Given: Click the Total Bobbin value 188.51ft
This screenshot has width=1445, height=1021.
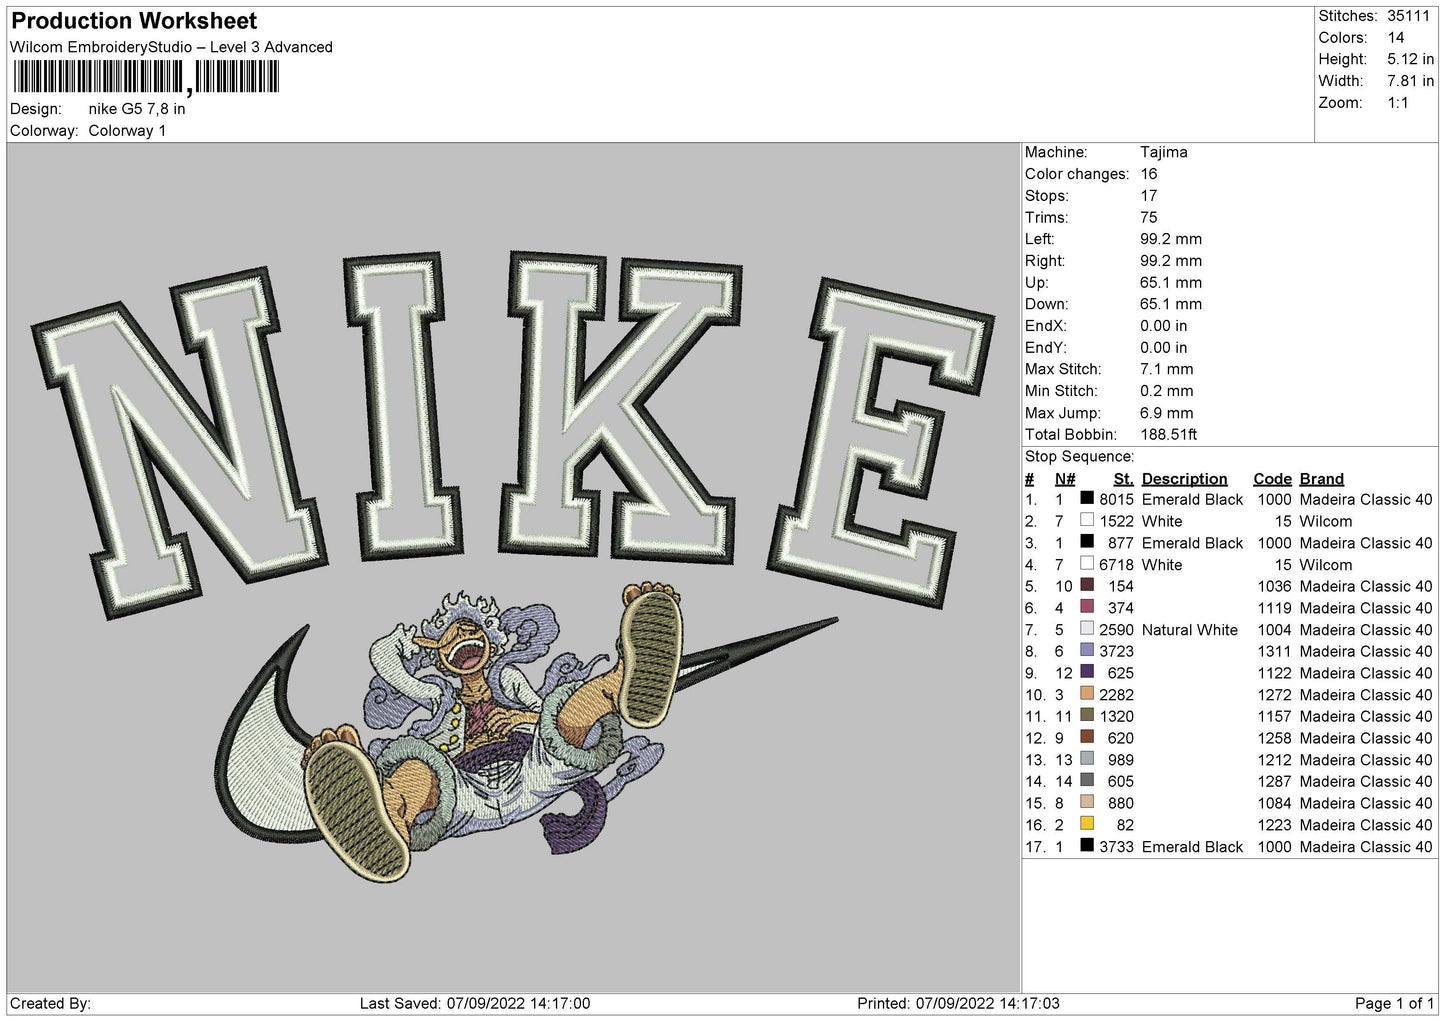Looking at the screenshot, I should 1169,435.
